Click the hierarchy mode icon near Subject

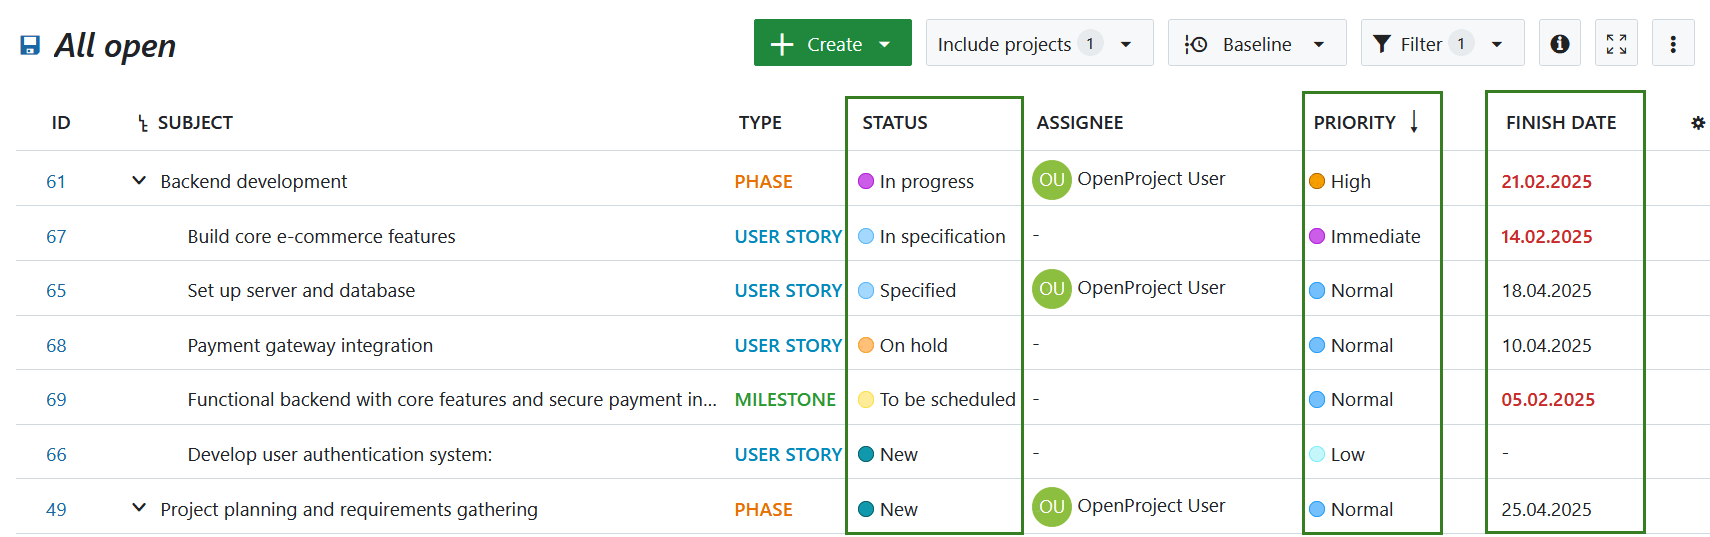point(143,124)
